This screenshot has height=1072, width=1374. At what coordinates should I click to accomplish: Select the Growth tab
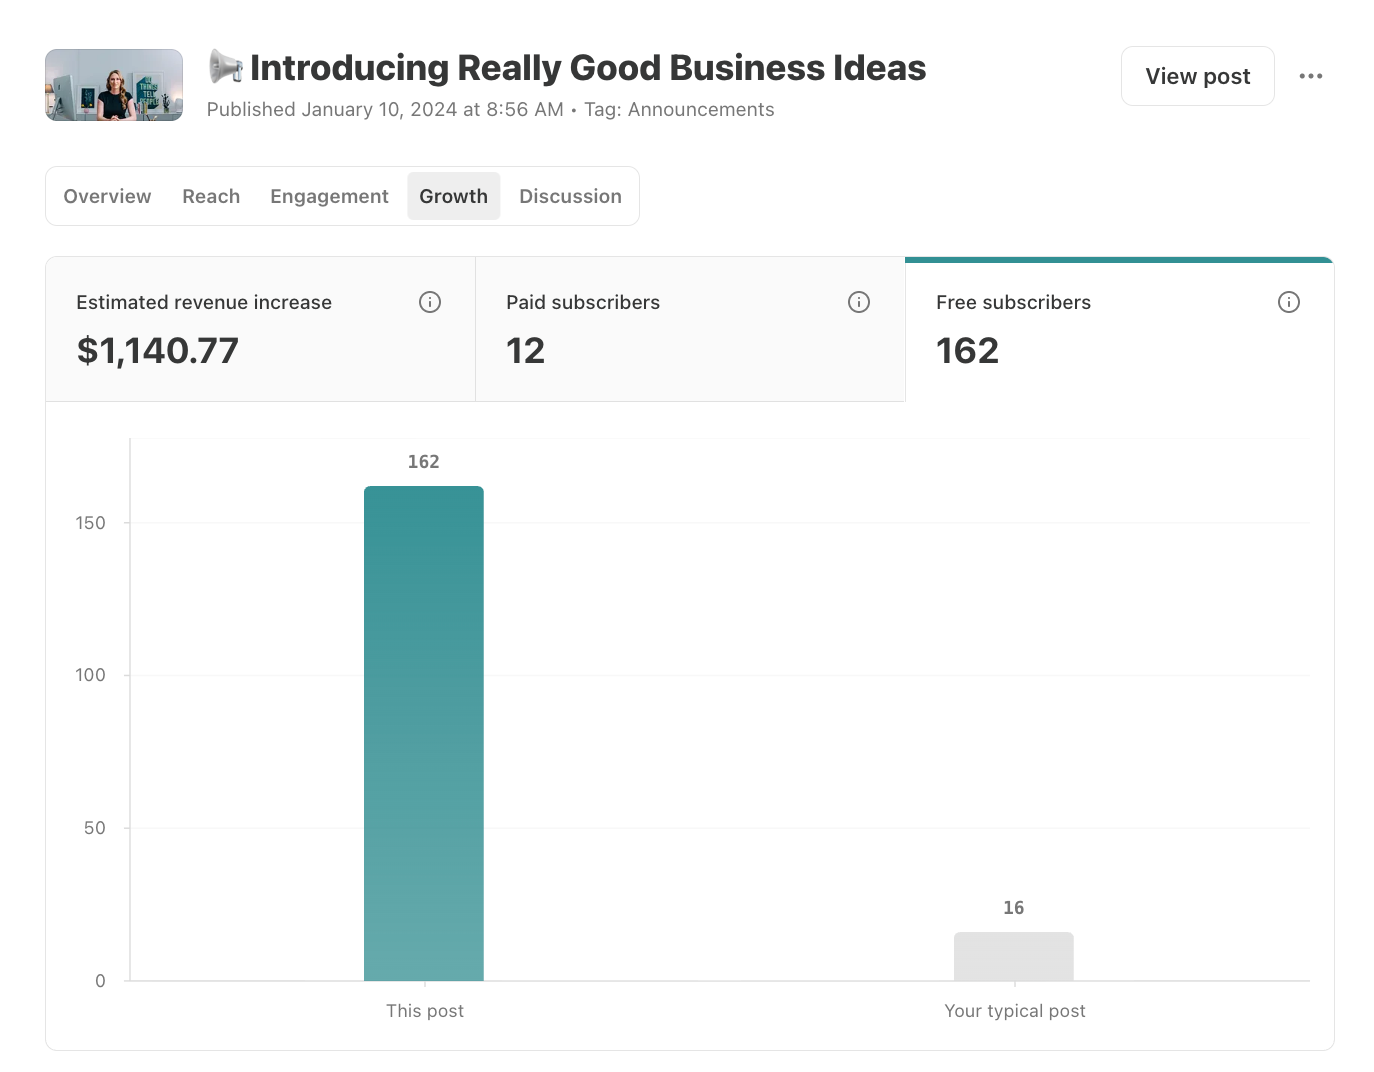click(454, 196)
